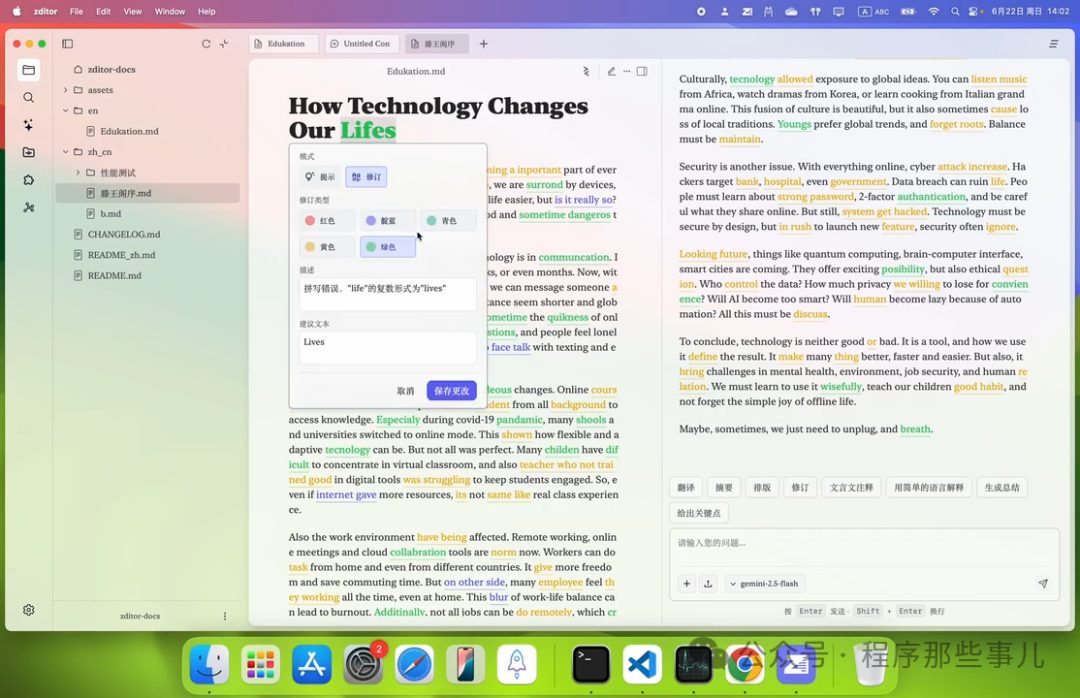1080x698 pixels.
Task: Open Edukation.md in file tree
Action: click(129, 132)
